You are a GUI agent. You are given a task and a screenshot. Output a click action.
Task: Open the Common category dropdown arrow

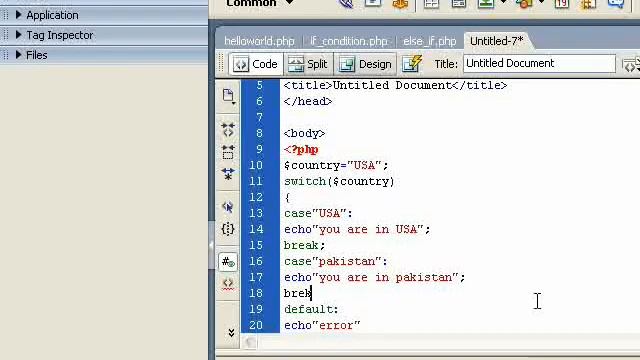point(289,3)
